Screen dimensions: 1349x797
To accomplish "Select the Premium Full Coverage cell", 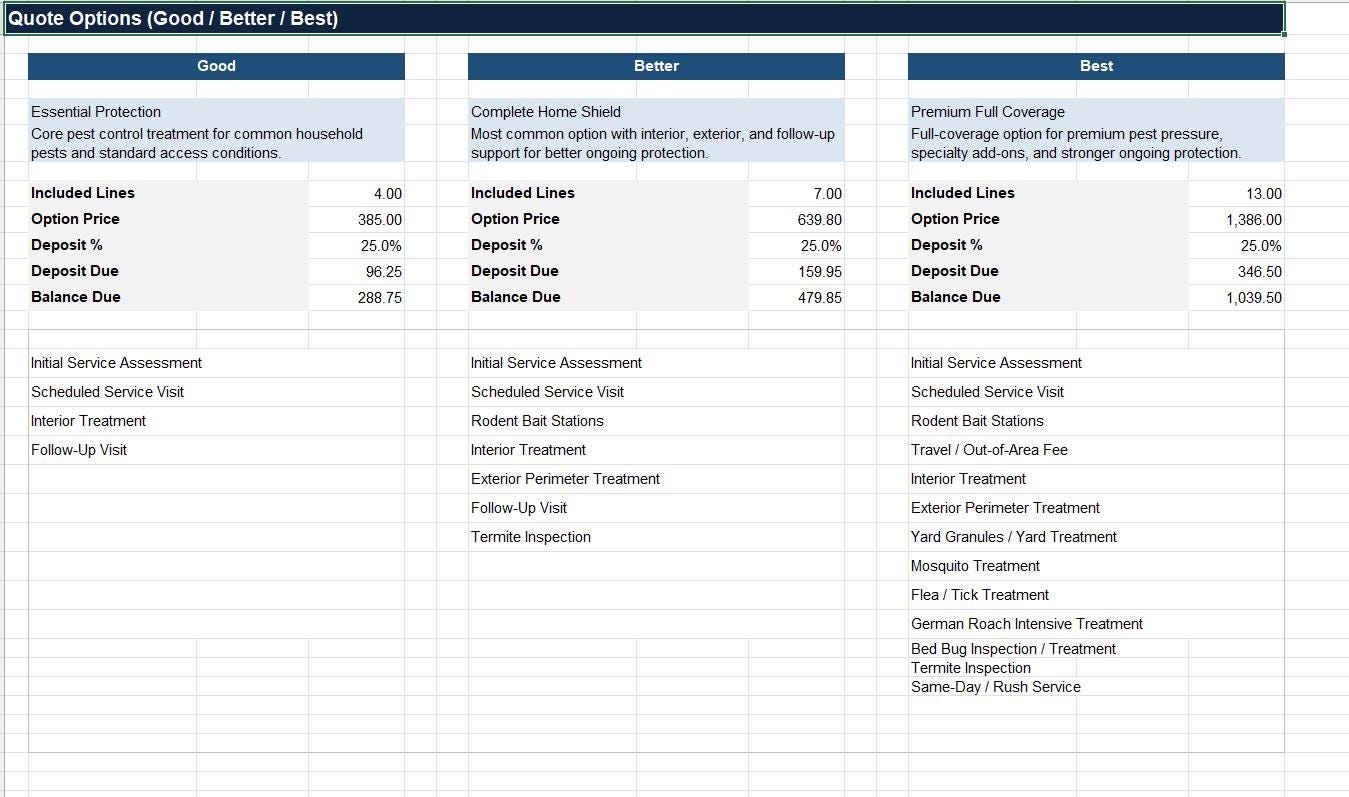I will coord(1096,112).
